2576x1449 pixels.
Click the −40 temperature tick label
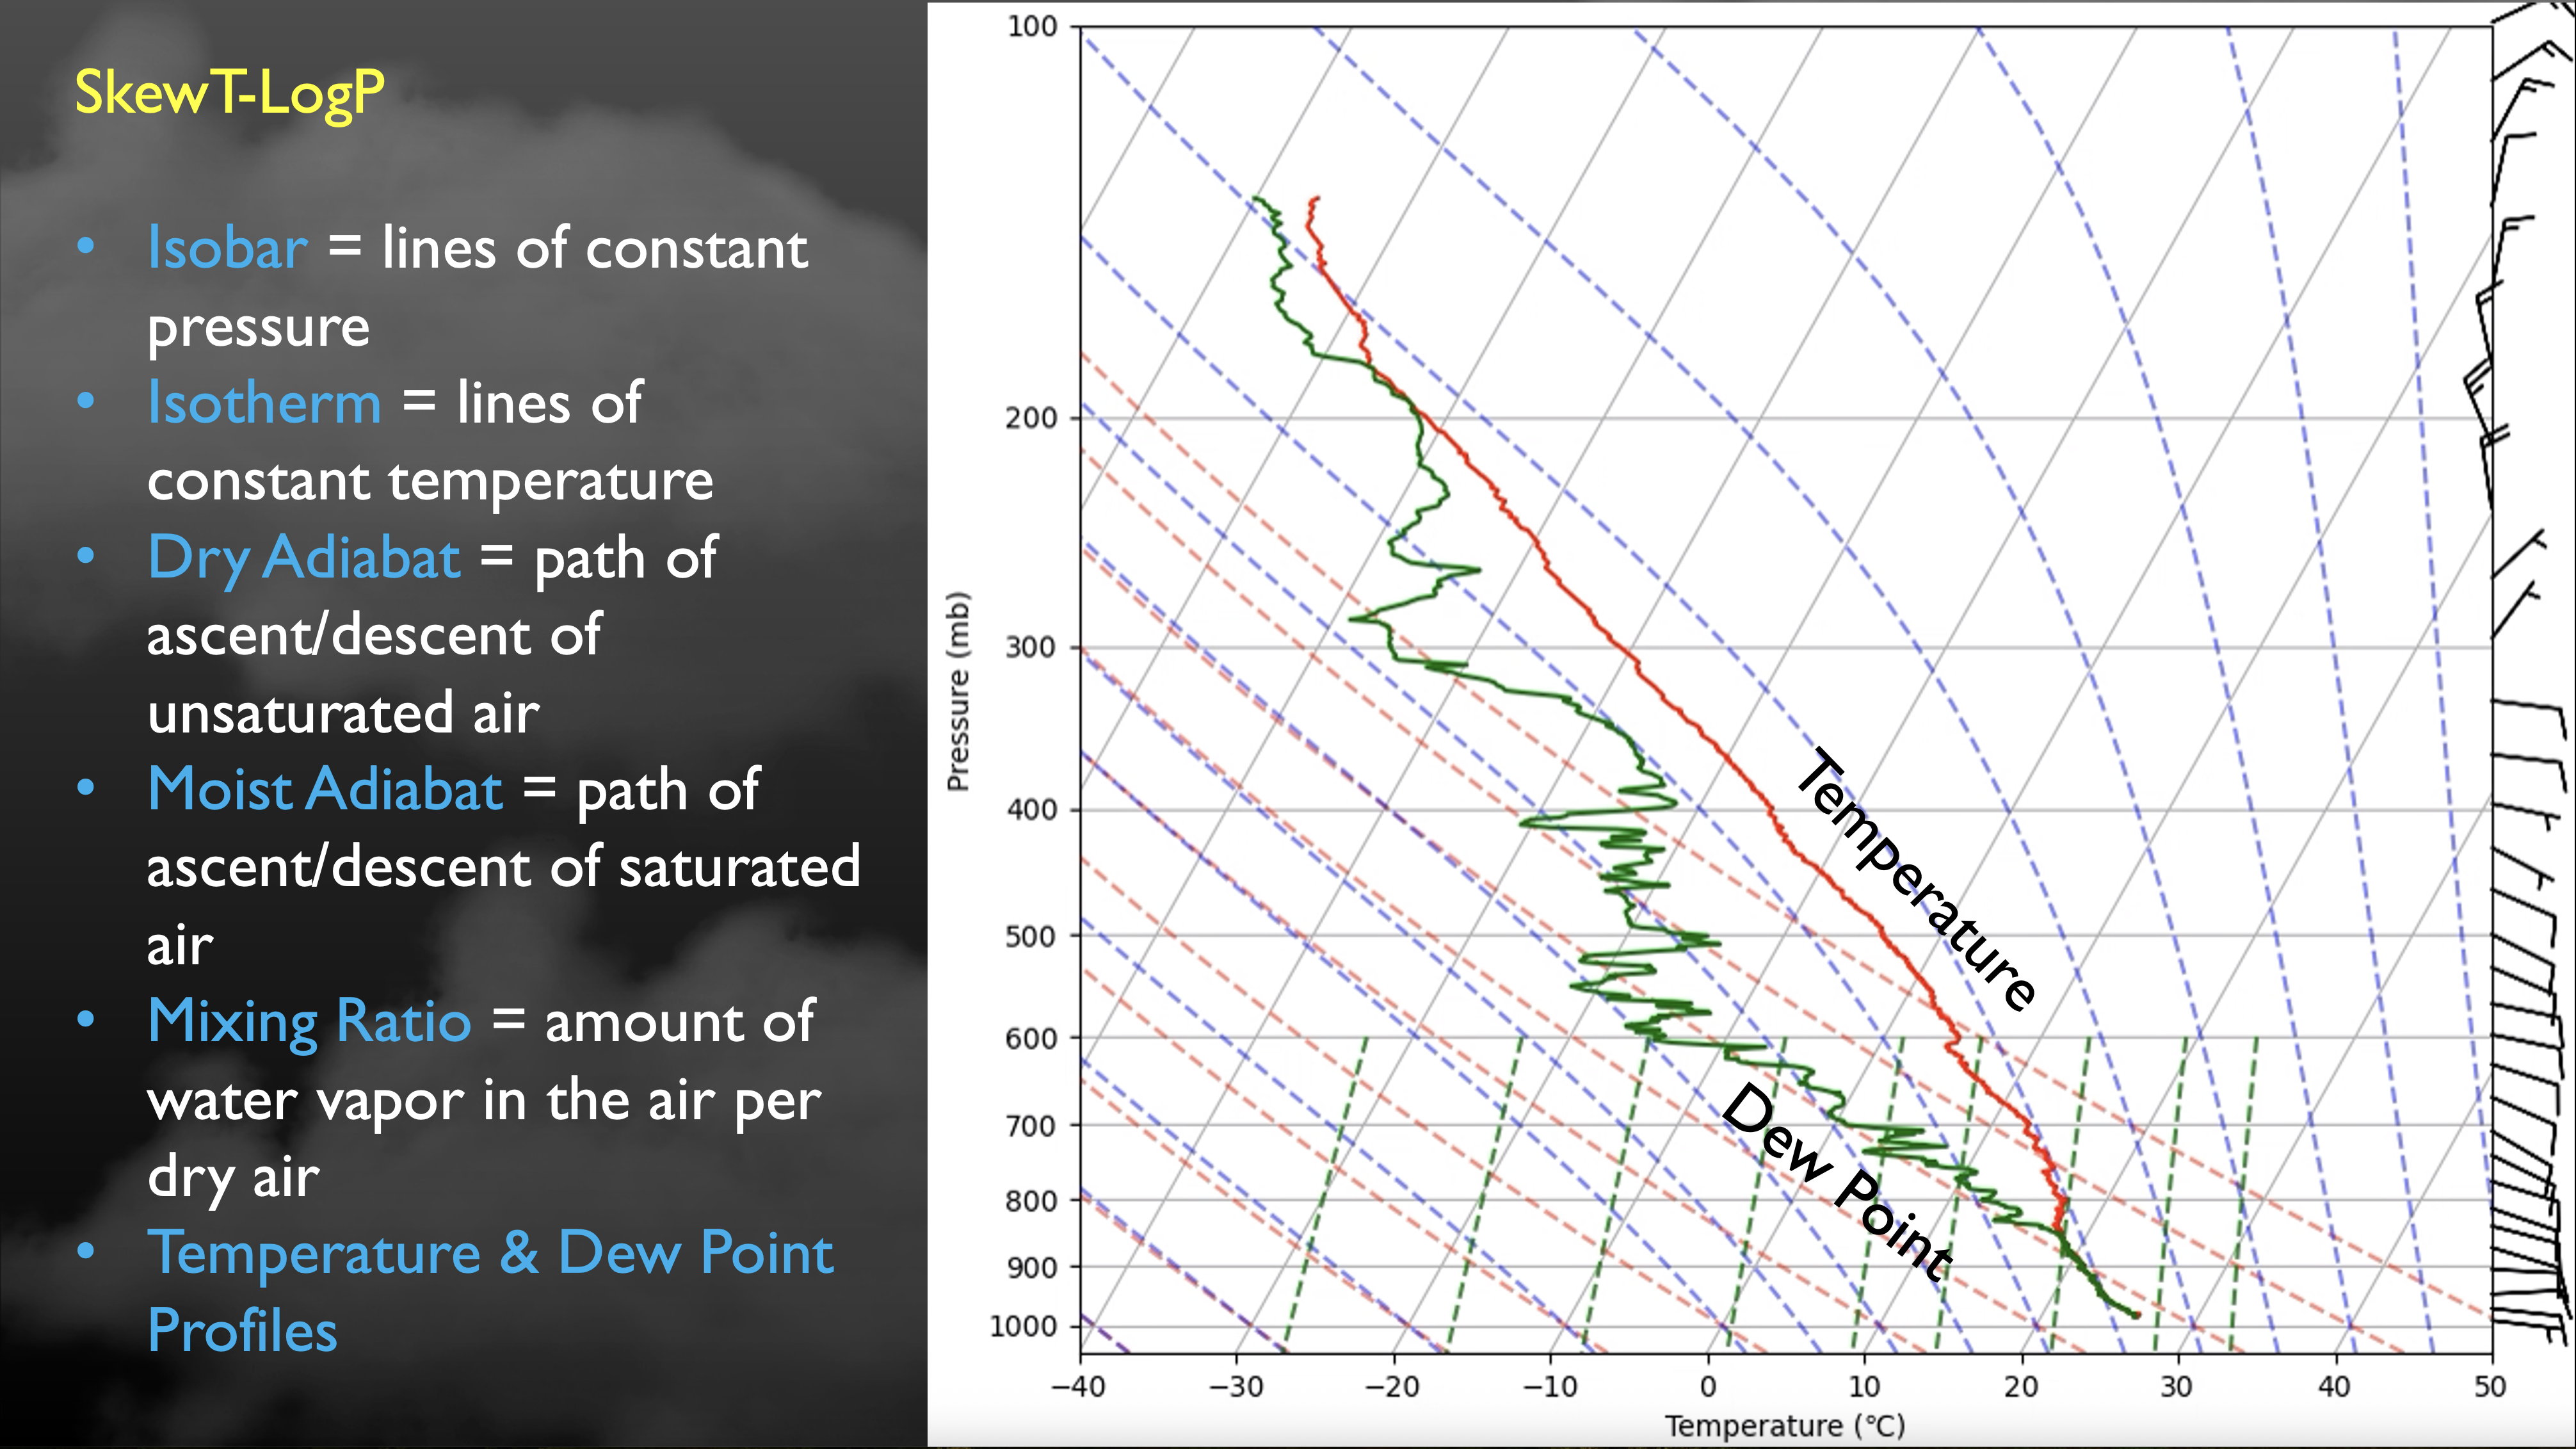pos(1078,1387)
